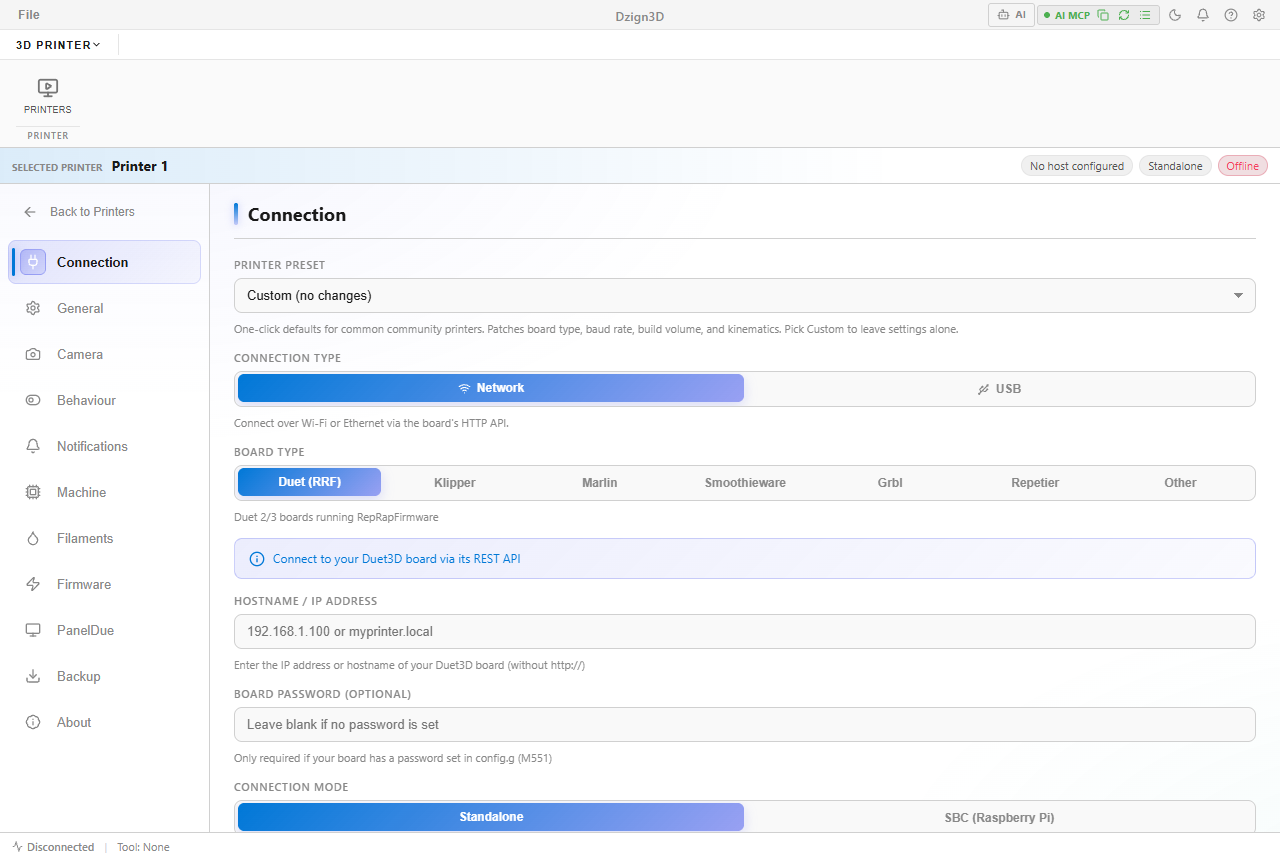1280x860 pixels.
Task: Choose Grbl board type
Action: tap(890, 482)
